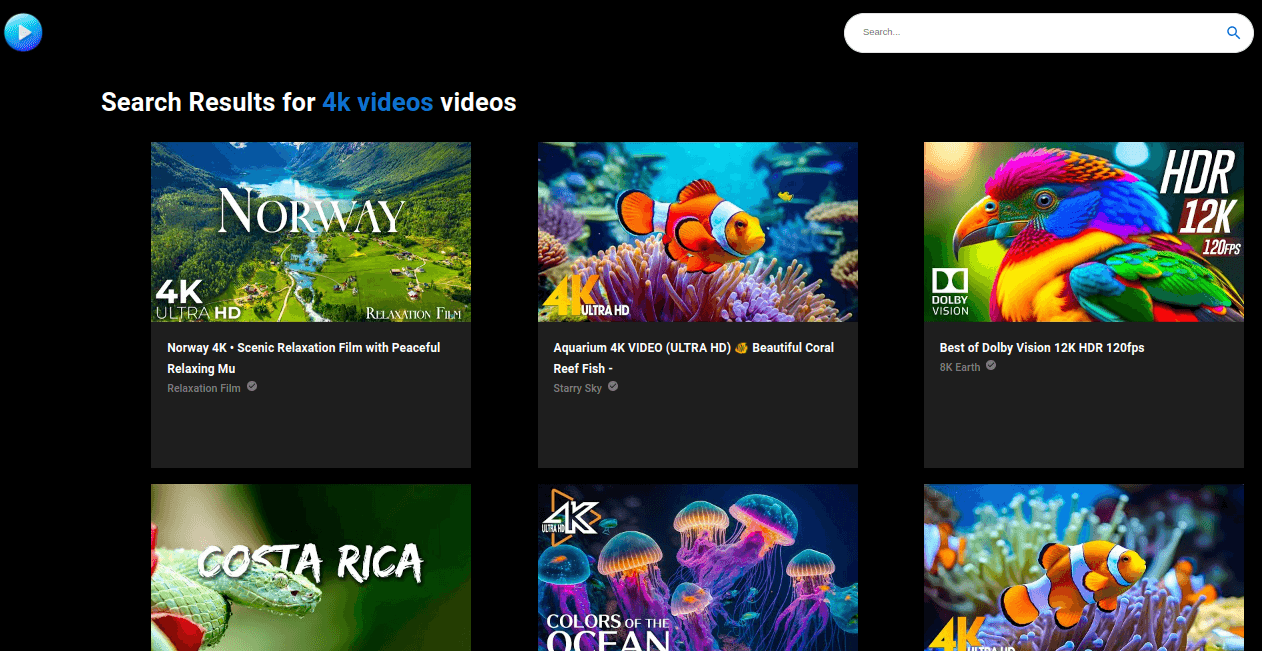This screenshot has height=651, width=1262.
Task: Open the Aquarium clownfish video thumbnail
Action: point(697,232)
